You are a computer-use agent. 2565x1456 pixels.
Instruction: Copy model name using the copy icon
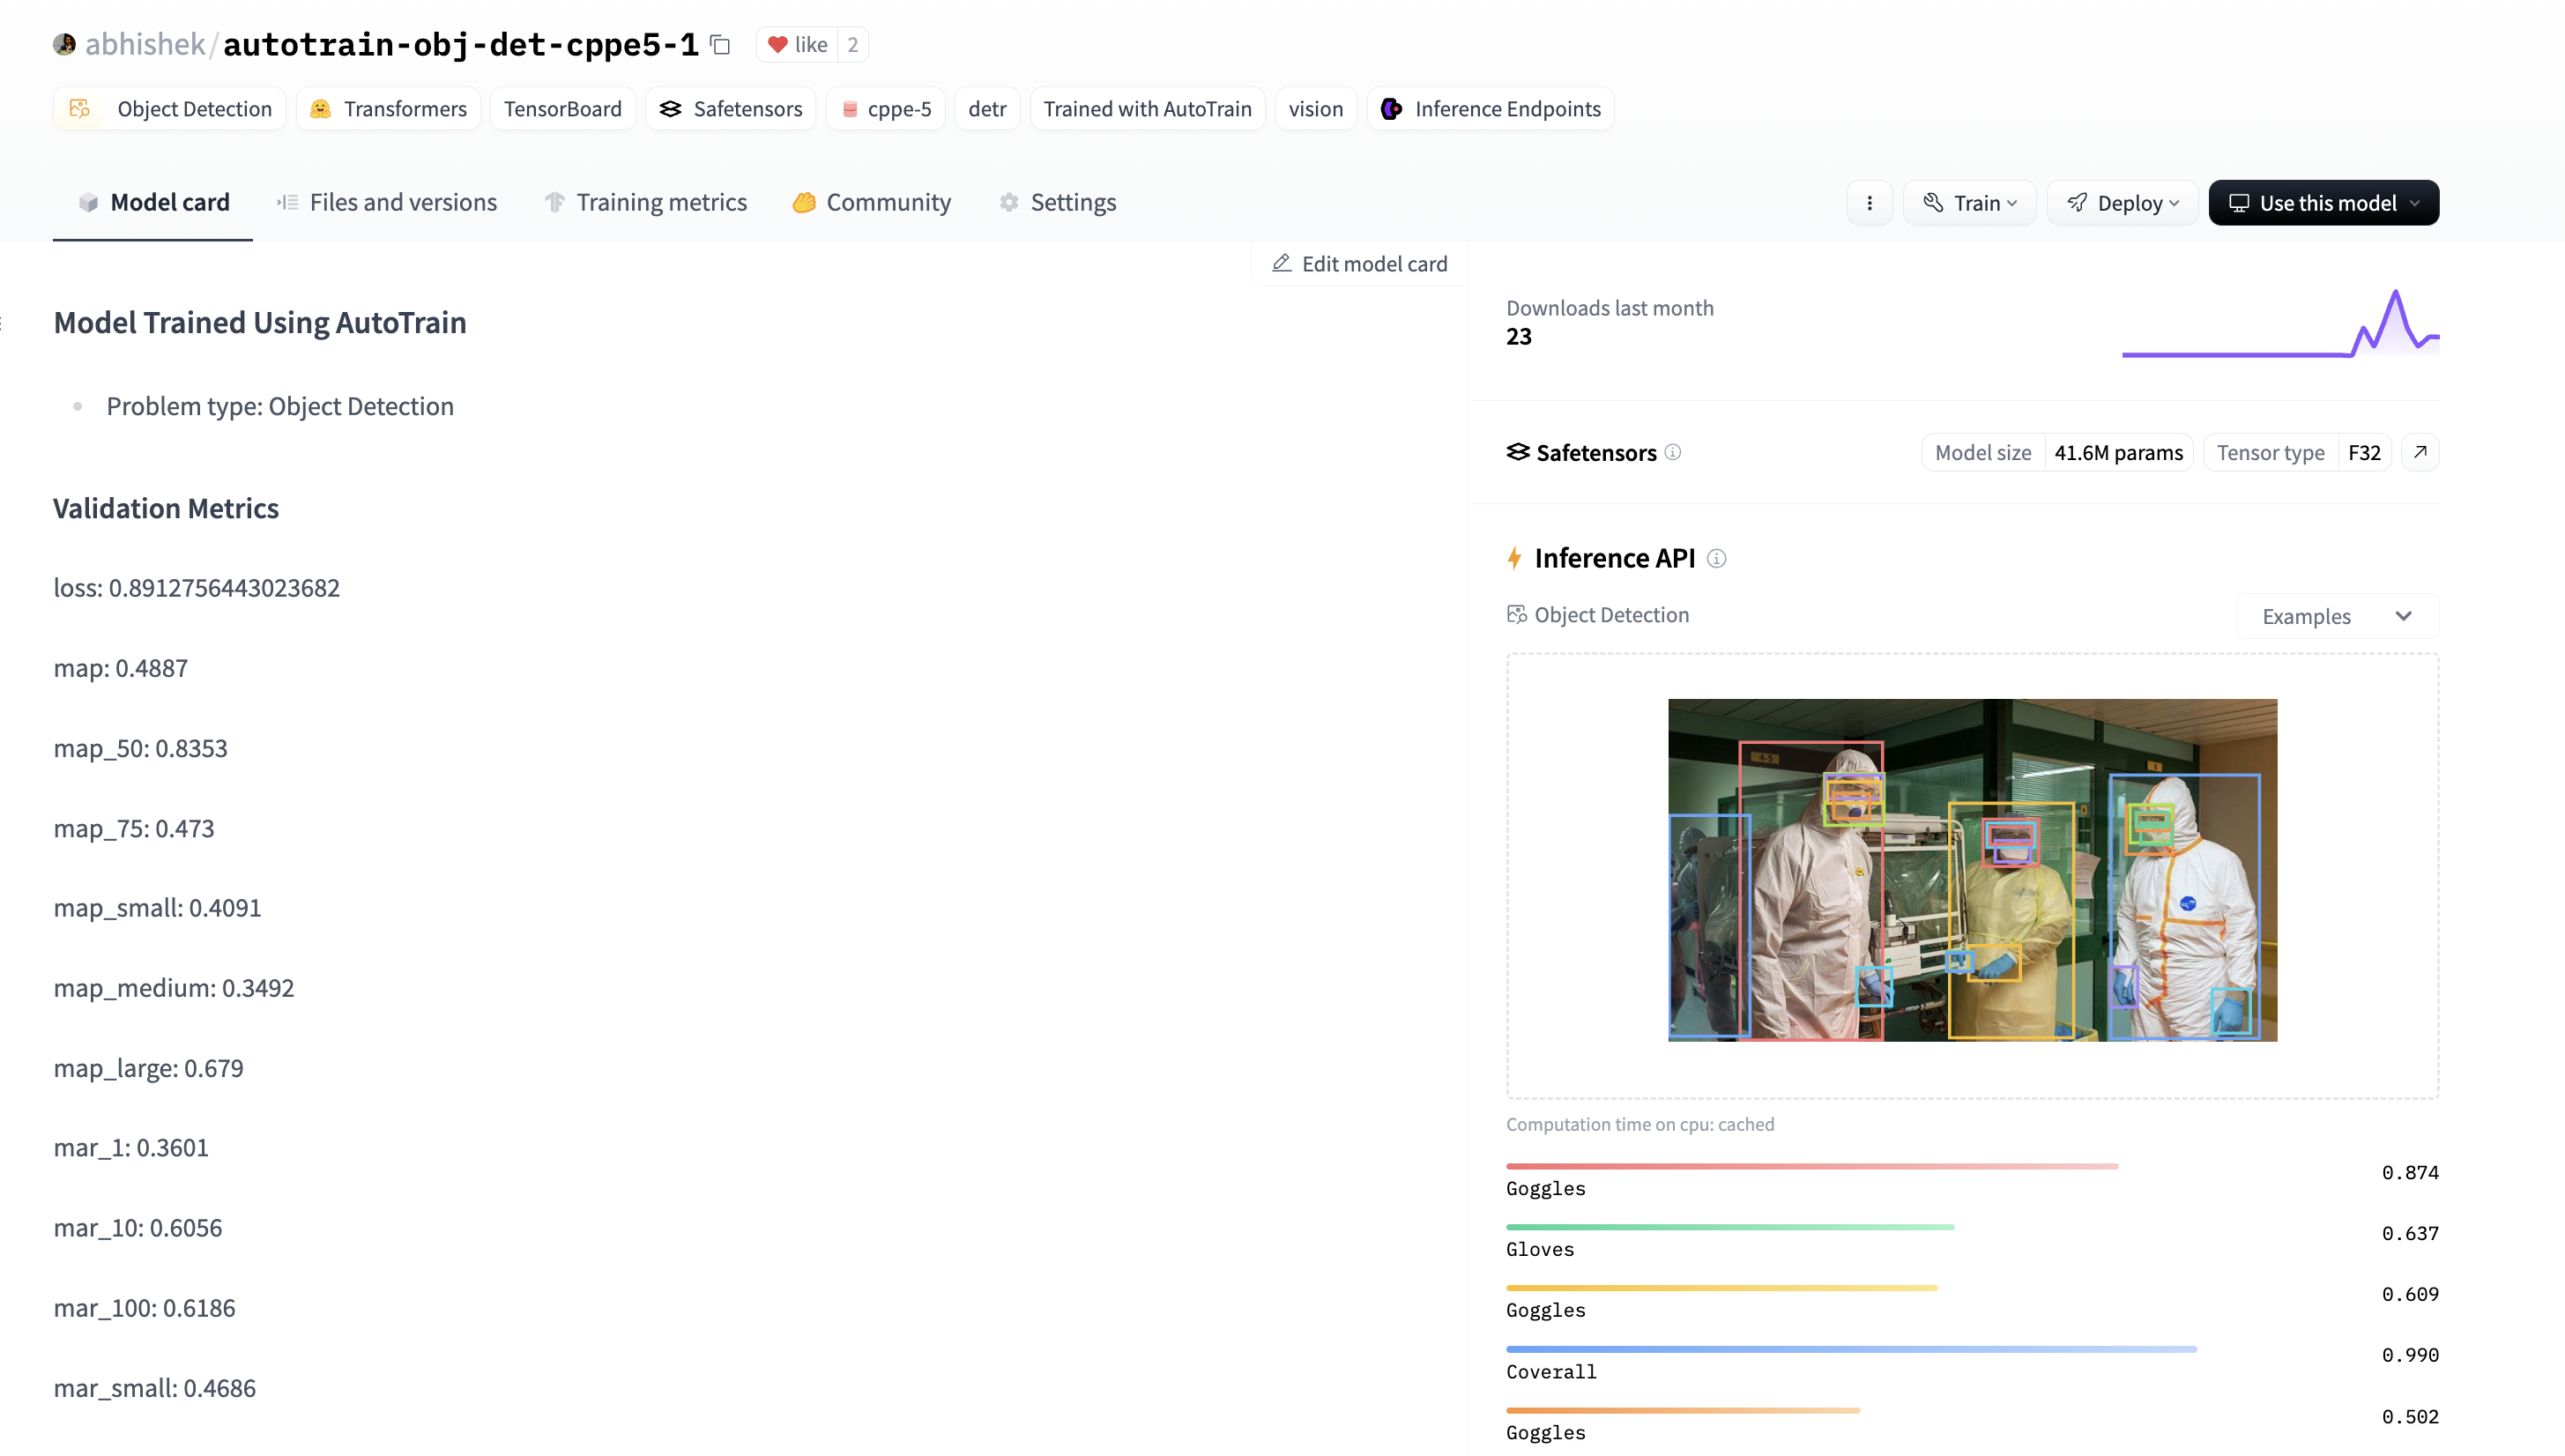point(720,45)
